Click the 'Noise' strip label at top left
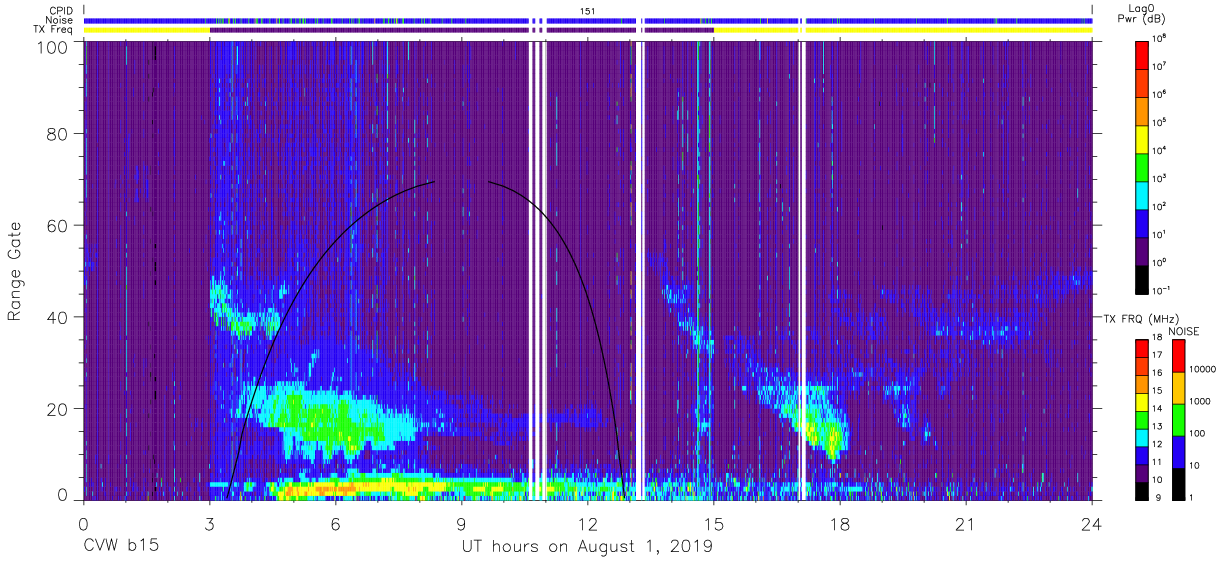This screenshot has width=1228, height=567. (60, 20)
